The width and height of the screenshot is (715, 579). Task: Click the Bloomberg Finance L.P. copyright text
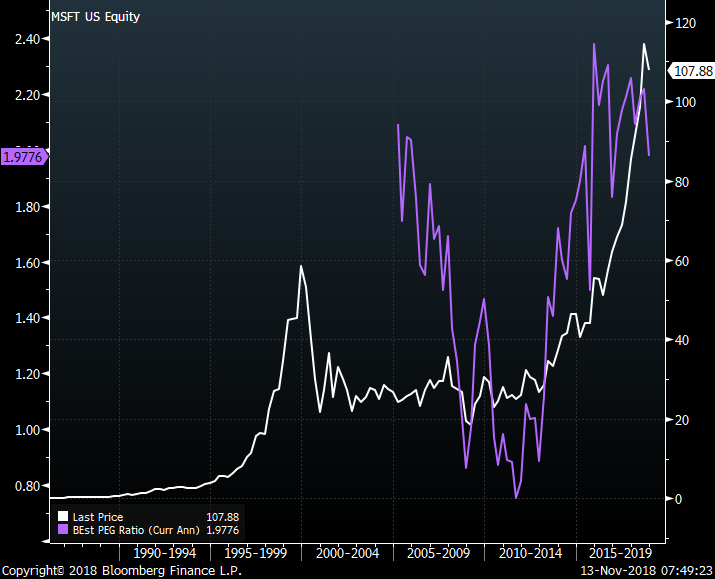(x=122, y=571)
